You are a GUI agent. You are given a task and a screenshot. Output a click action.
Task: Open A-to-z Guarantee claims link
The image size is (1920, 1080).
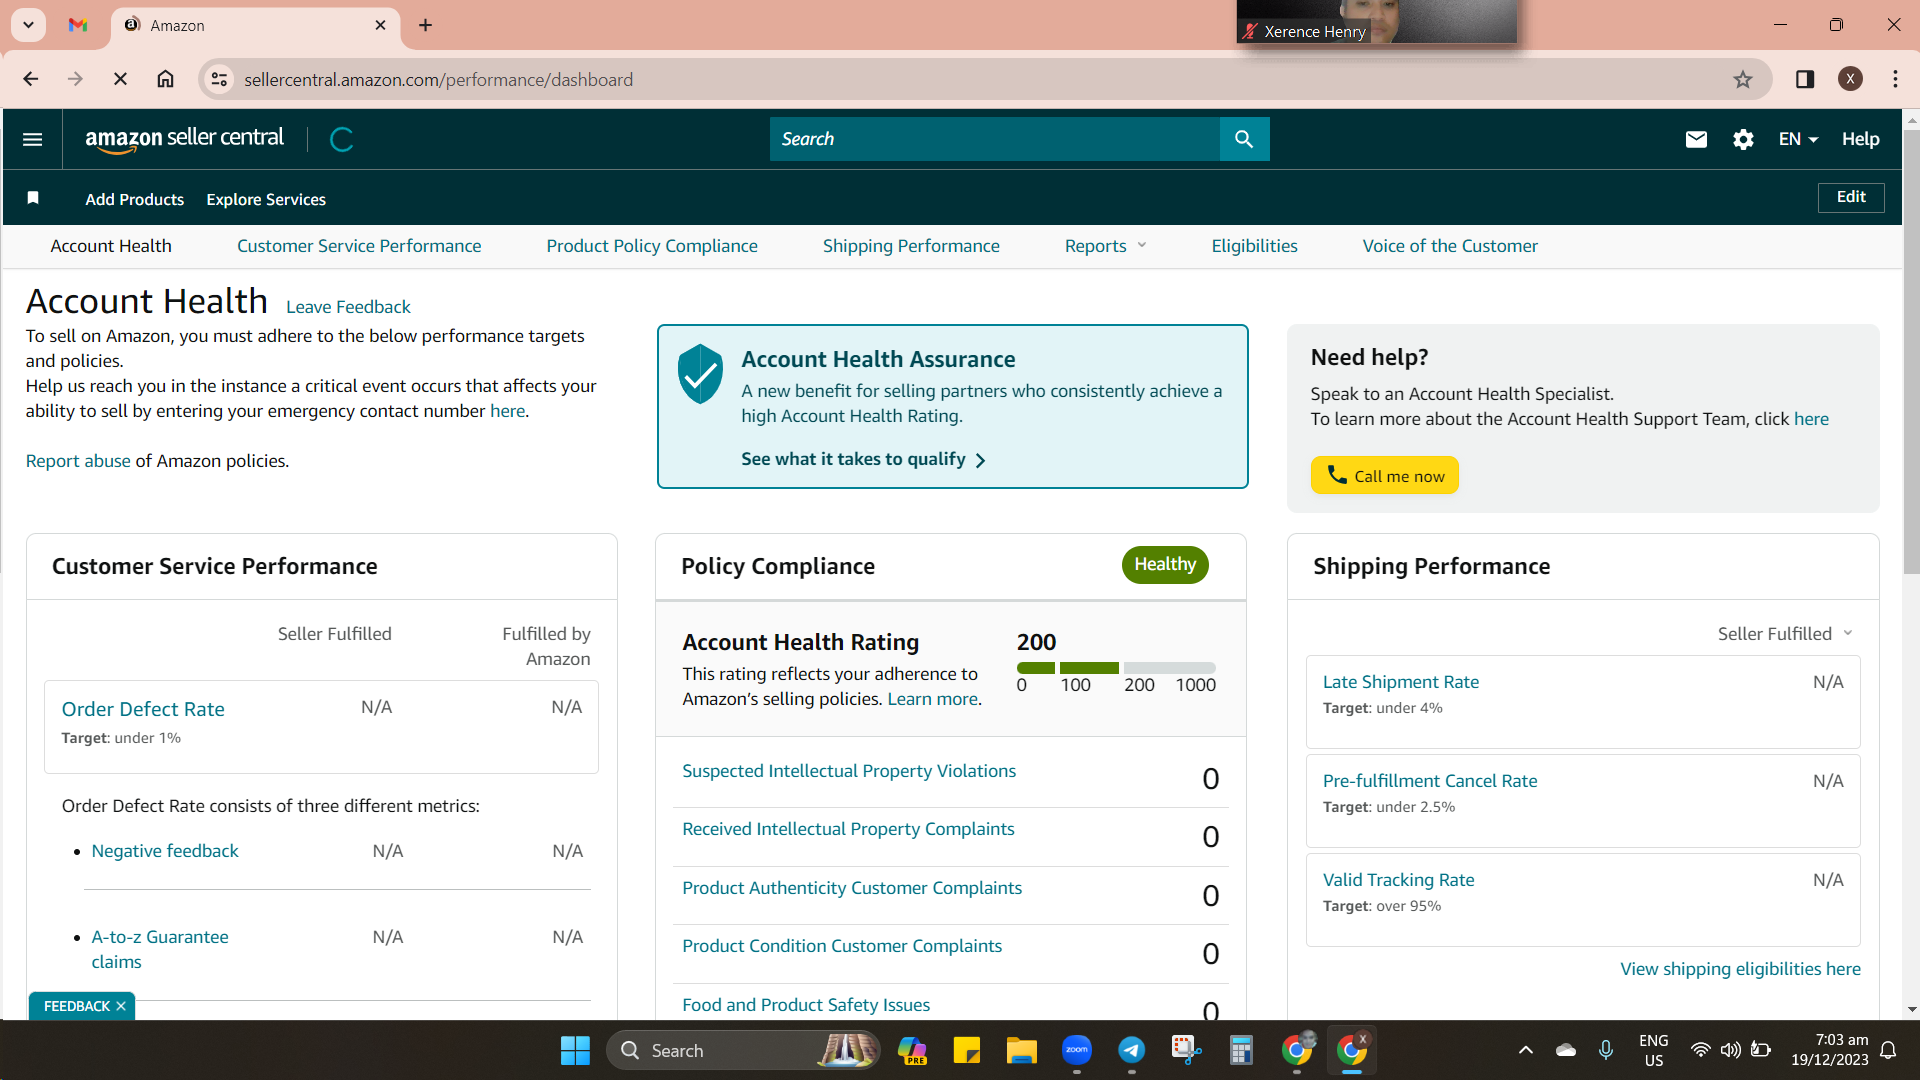pos(160,949)
